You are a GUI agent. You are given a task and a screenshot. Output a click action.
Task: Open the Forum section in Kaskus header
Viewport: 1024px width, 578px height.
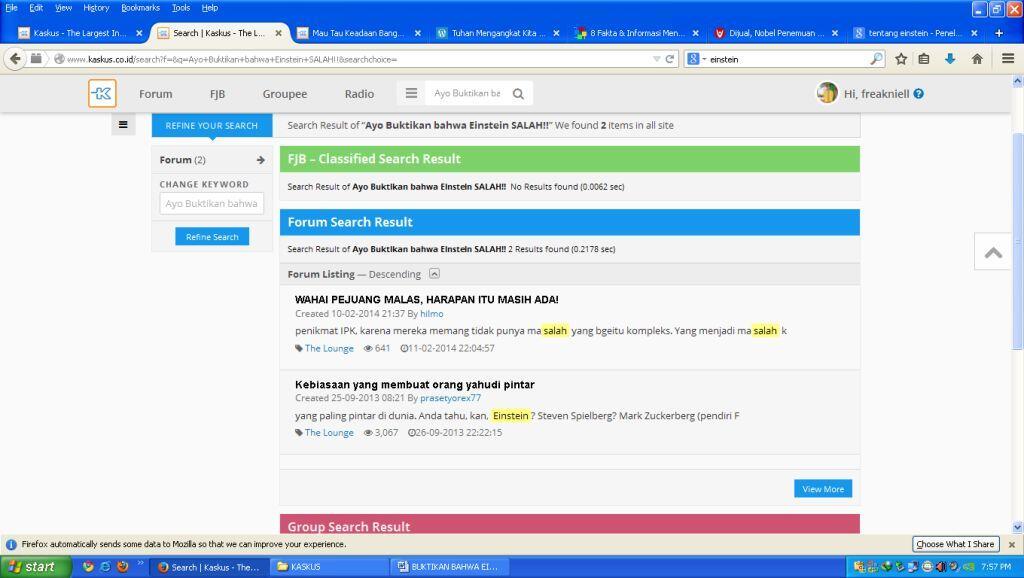155,94
